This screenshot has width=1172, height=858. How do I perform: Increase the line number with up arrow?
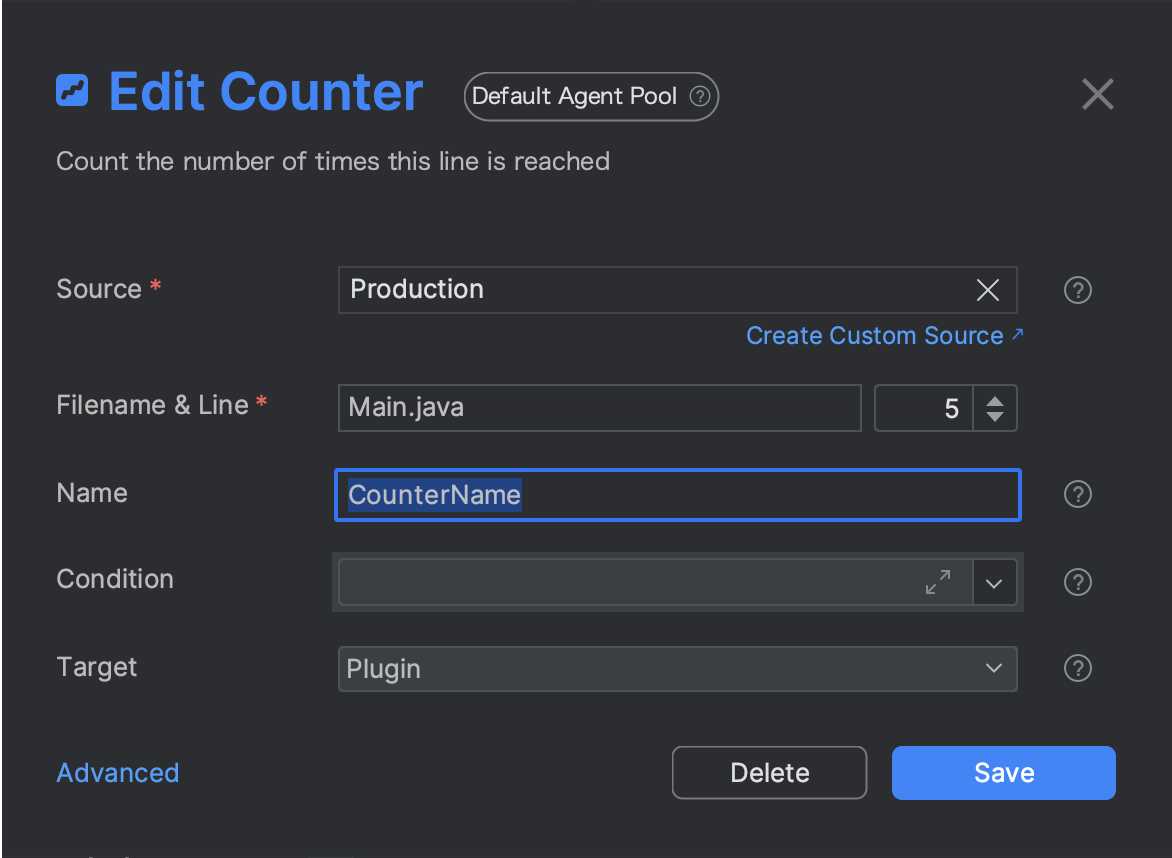(x=995, y=401)
